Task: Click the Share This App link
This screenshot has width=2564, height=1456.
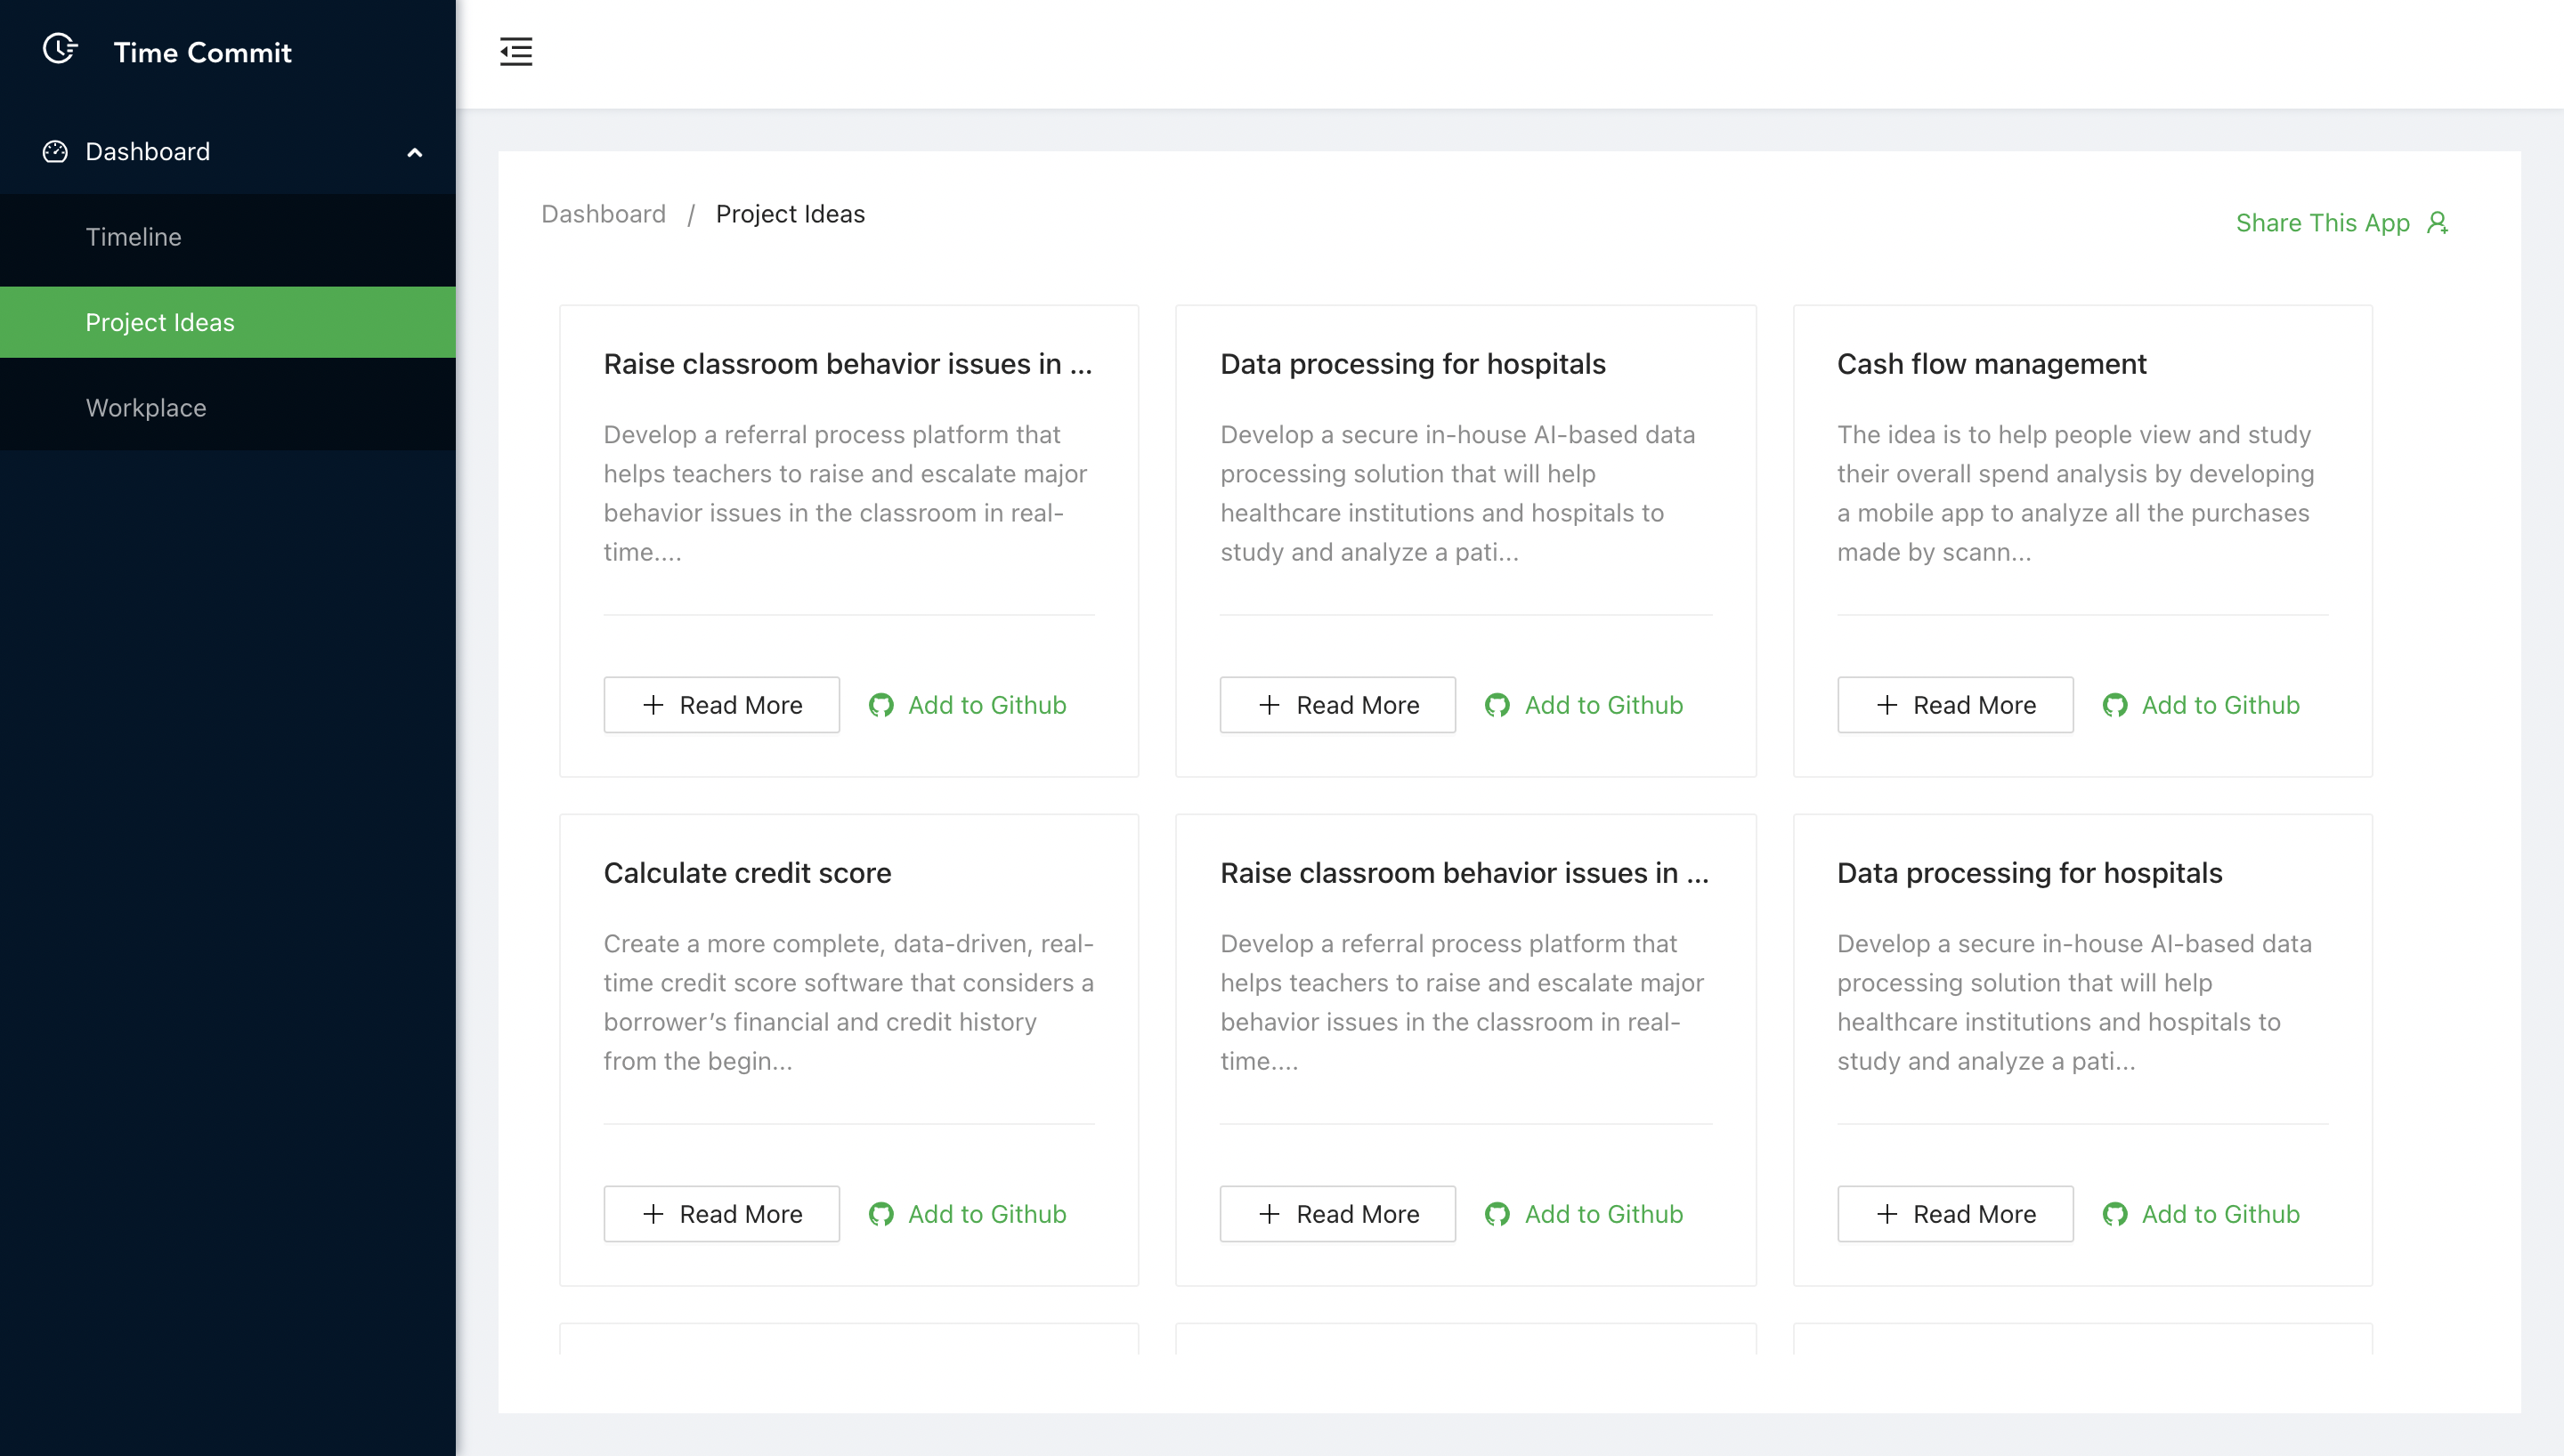Action: click(x=2322, y=223)
